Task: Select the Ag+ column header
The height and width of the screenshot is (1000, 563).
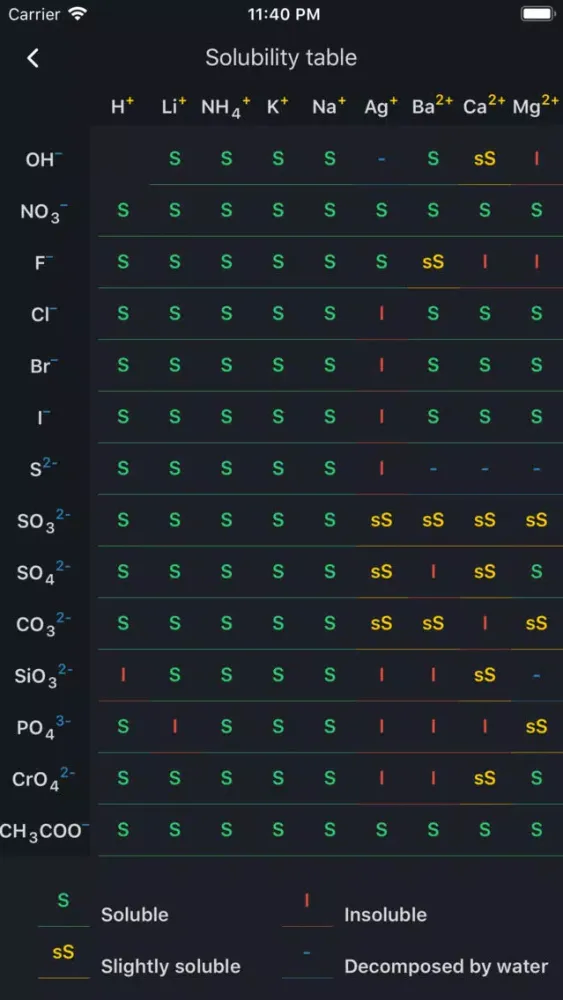Action: coord(381,107)
